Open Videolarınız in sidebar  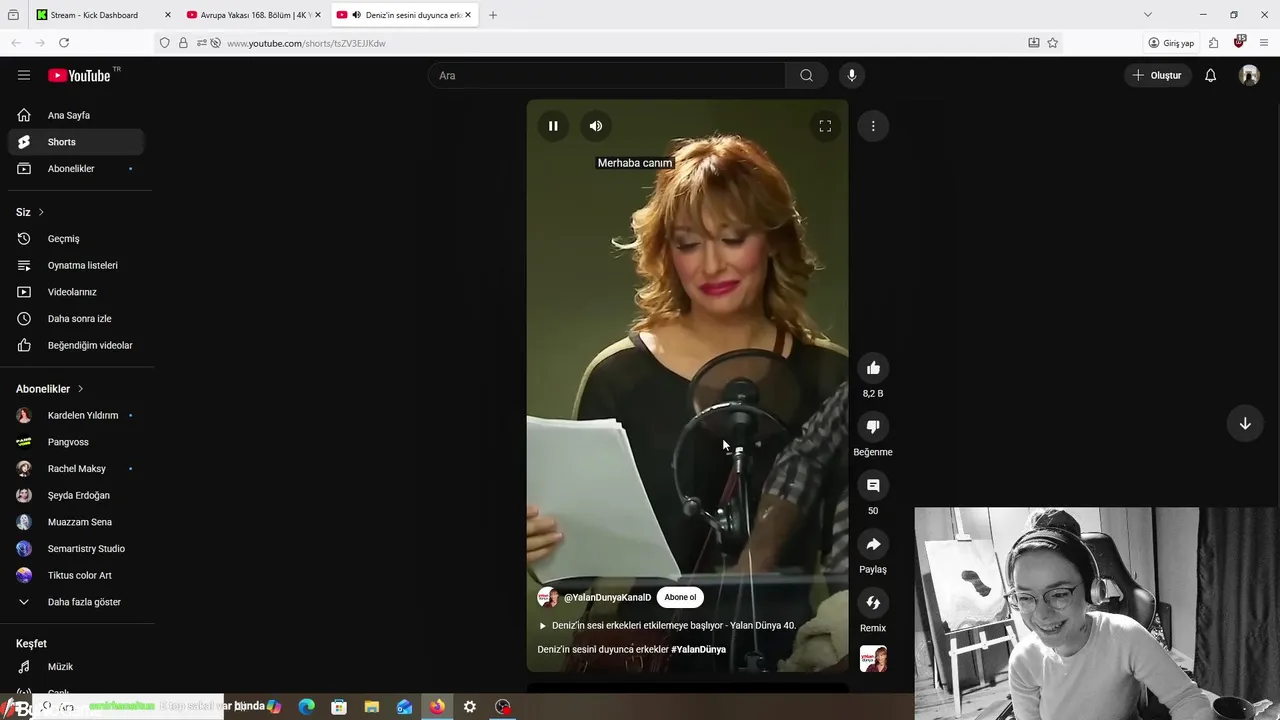click(76, 292)
